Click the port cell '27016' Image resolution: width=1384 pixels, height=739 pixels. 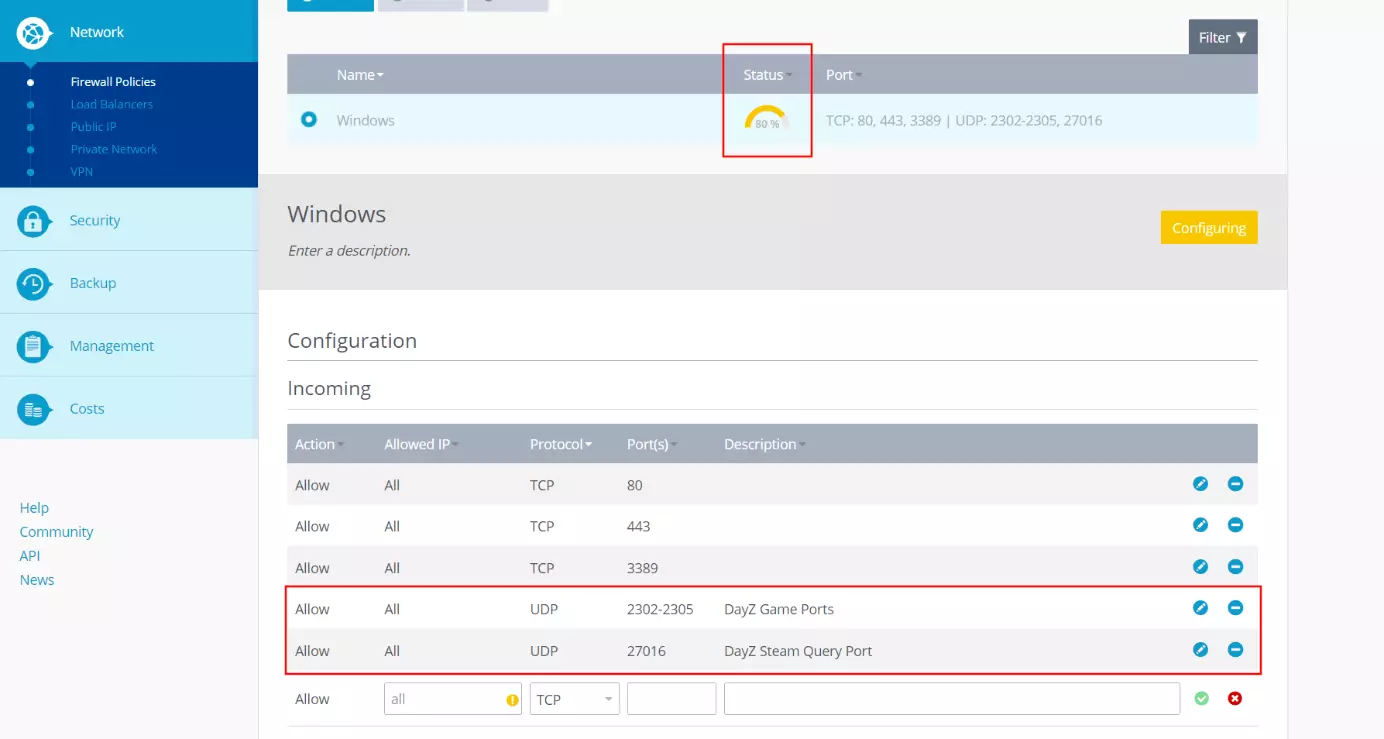tap(646, 651)
